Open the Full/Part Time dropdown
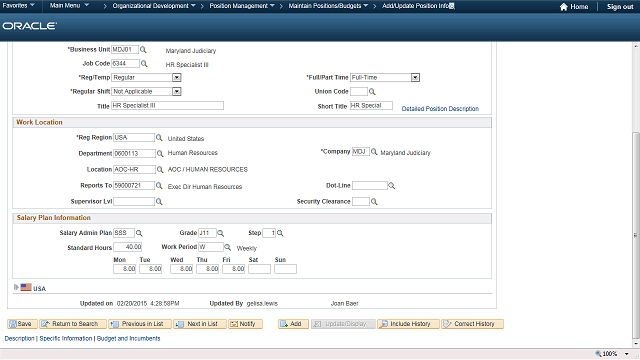640x360 pixels. [415, 78]
